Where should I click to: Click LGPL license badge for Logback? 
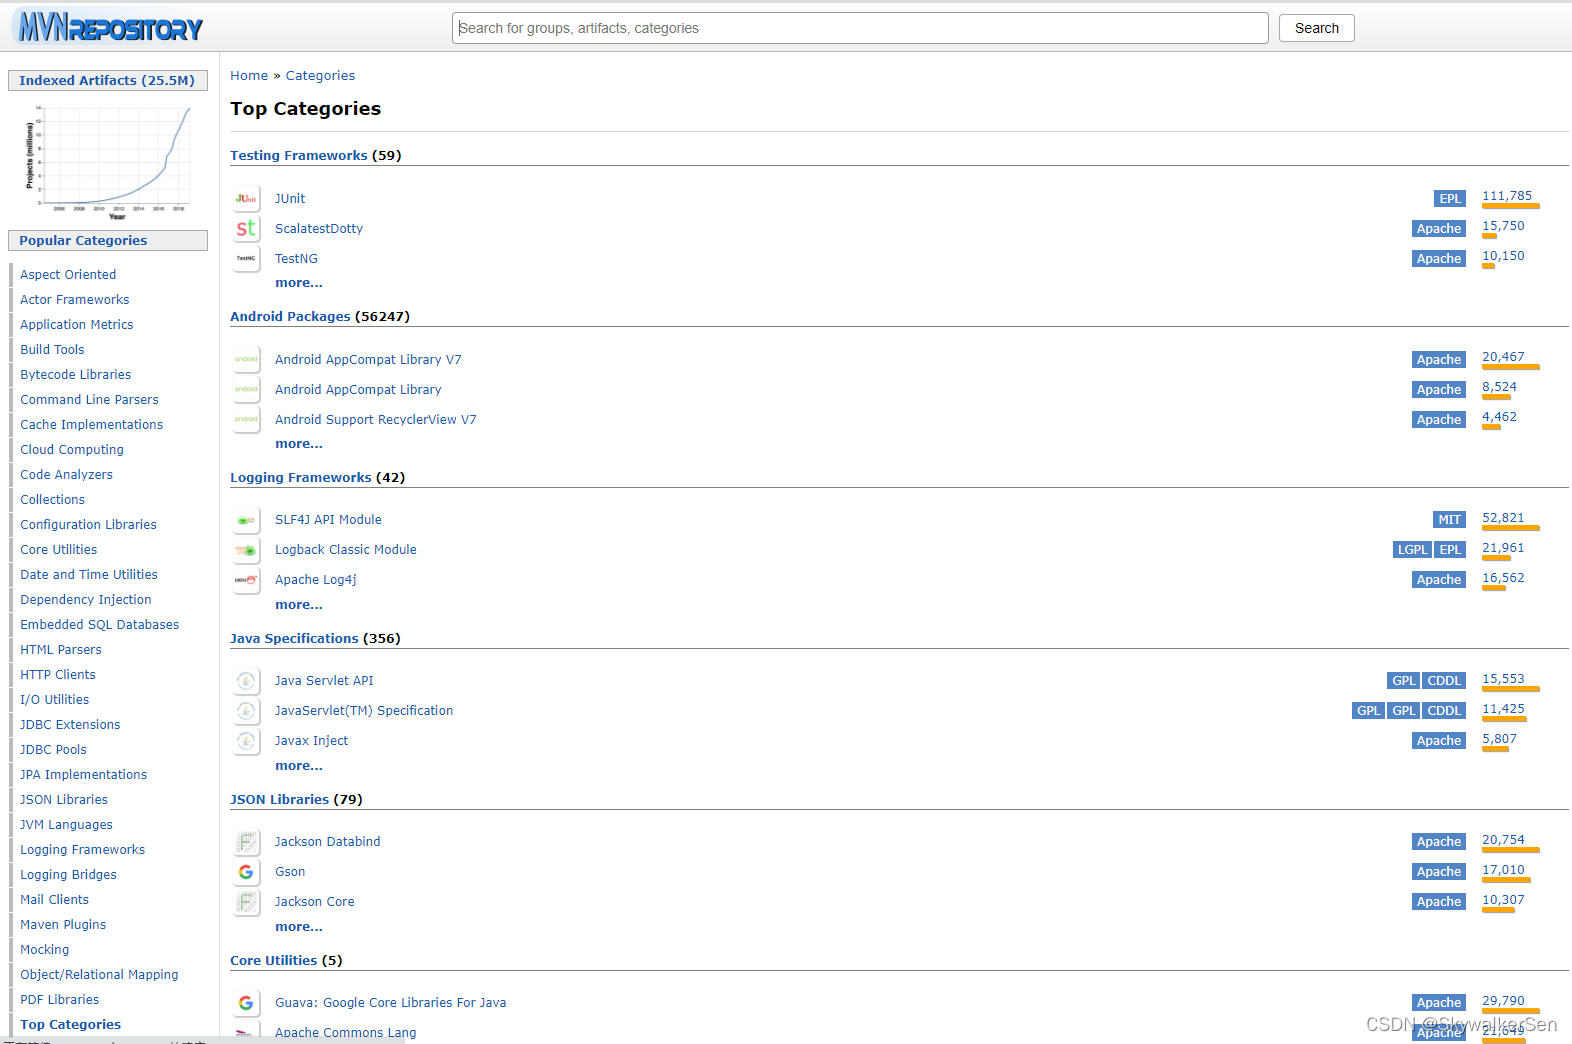tap(1412, 550)
